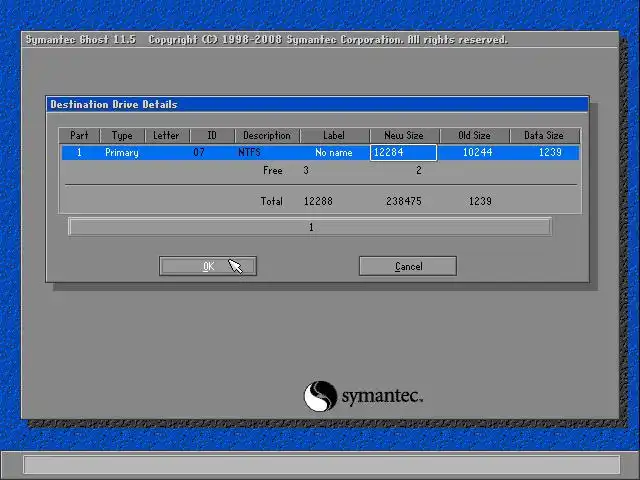Click the Part column header
640x480 pixels.
click(79, 136)
